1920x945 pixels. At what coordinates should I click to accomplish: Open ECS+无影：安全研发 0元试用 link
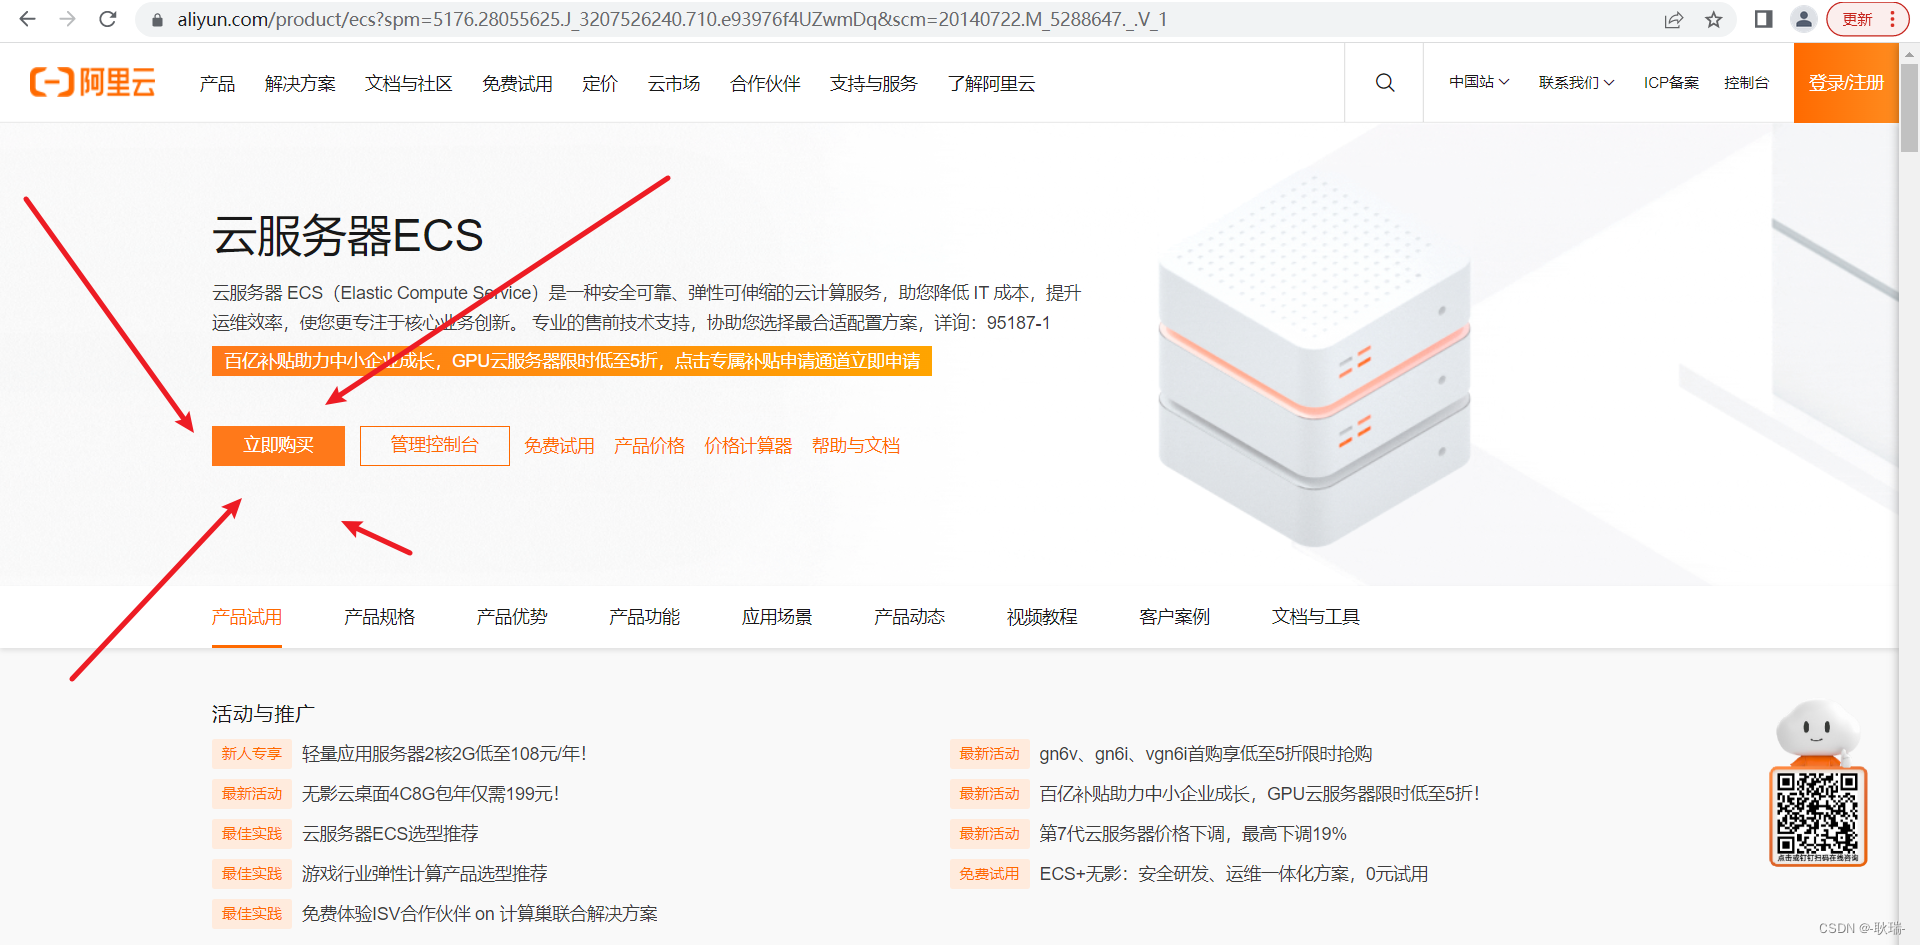[x=1233, y=874]
